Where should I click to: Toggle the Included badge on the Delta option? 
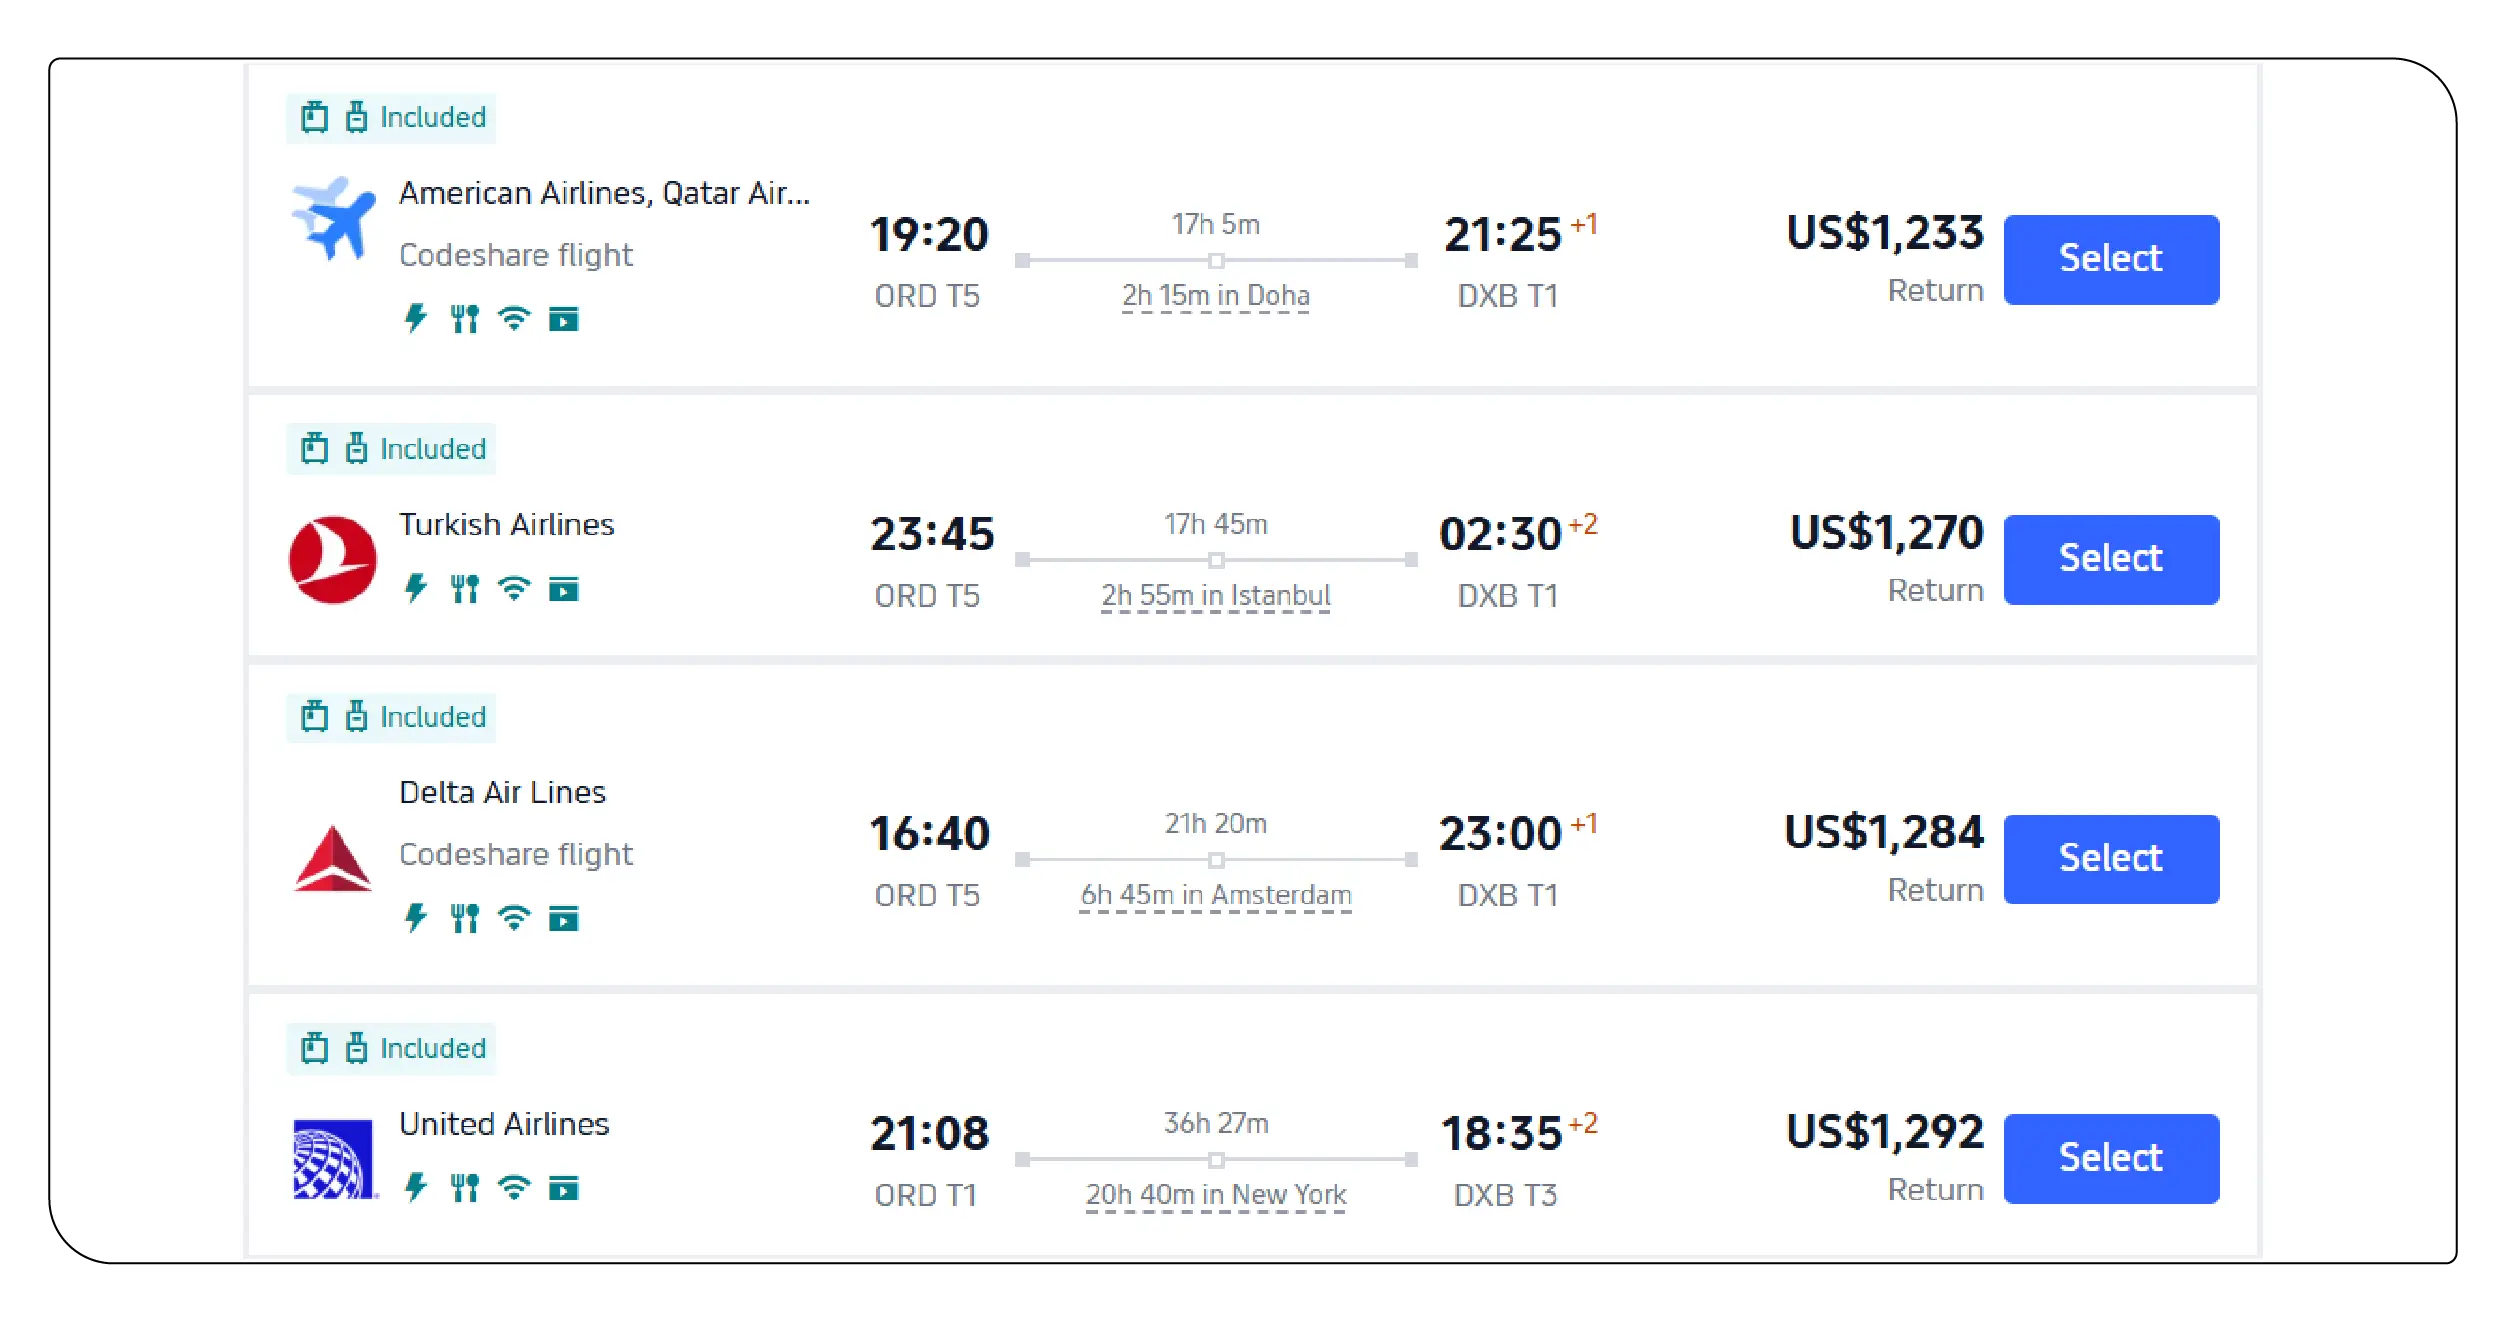pos(390,716)
